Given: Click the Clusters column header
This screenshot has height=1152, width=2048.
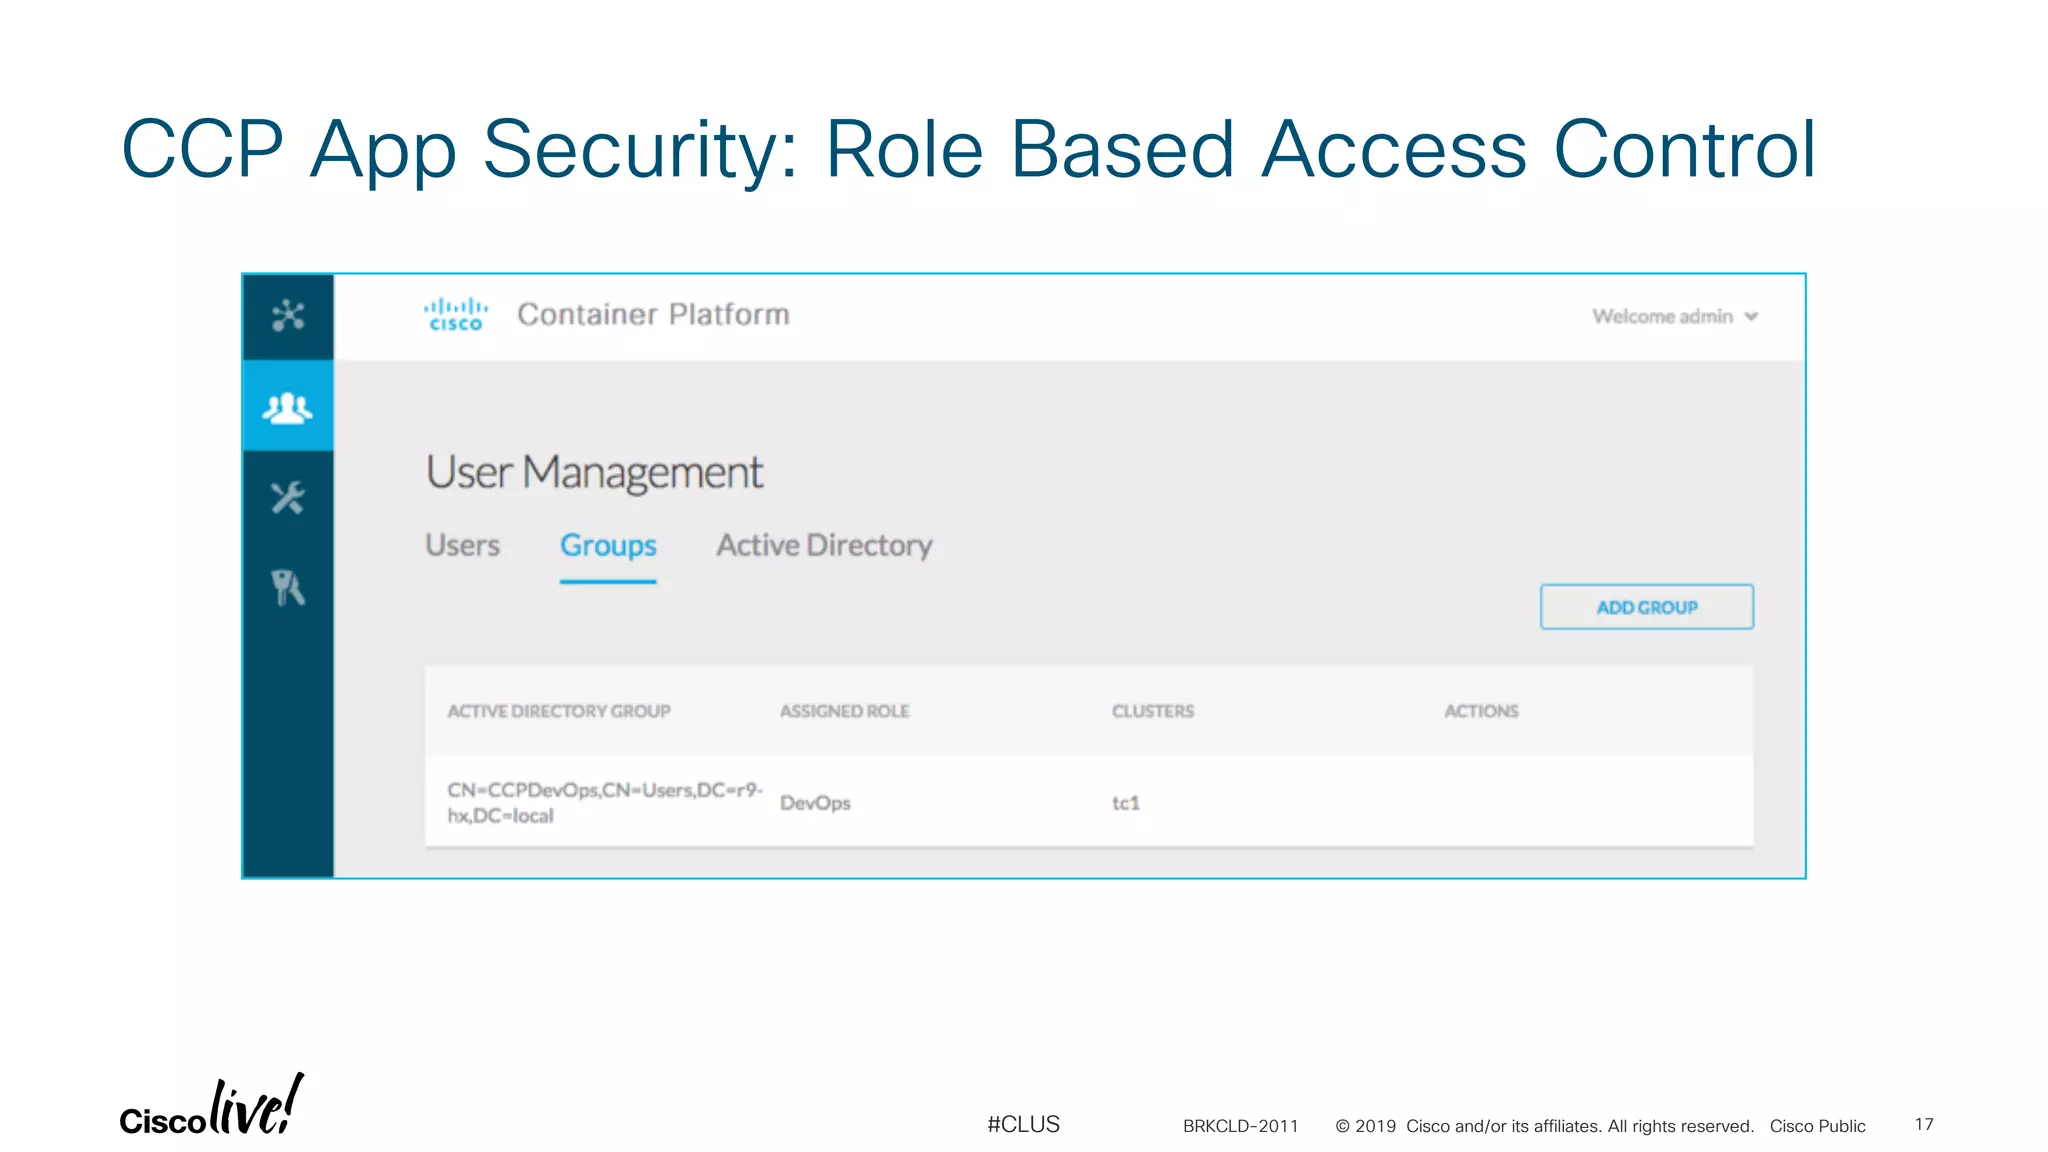Looking at the screenshot, I should pos(1153,711).
